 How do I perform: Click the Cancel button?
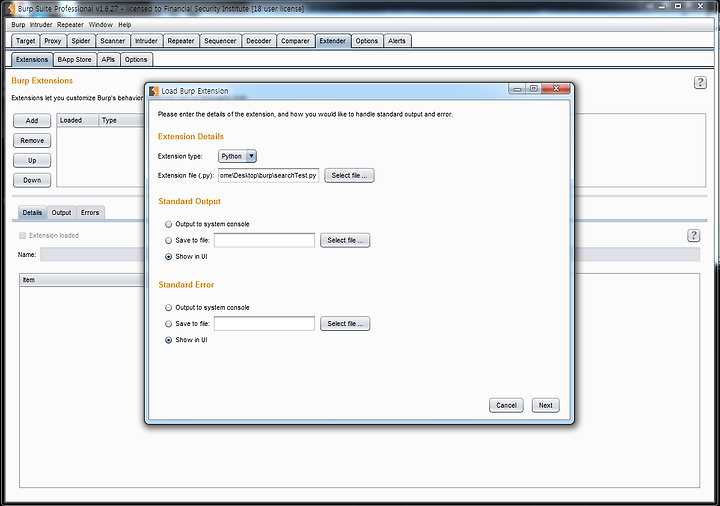point(506,405)
